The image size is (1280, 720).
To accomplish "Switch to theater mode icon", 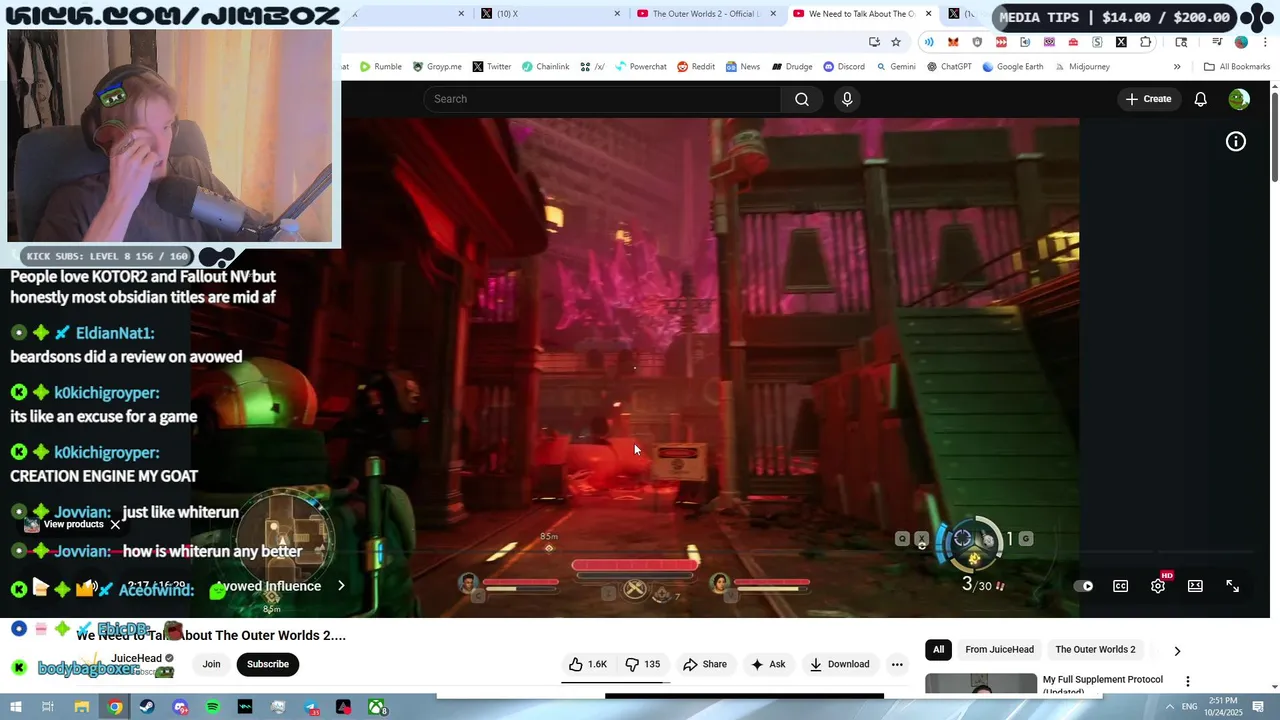I will pos(1195,586).
